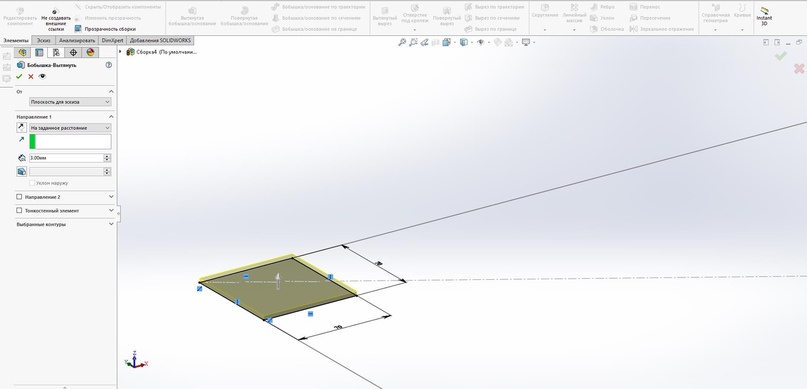This screenshot has height=389, width=807.
Task: Click the disabled draft angle field
Action: pos(66,172)
